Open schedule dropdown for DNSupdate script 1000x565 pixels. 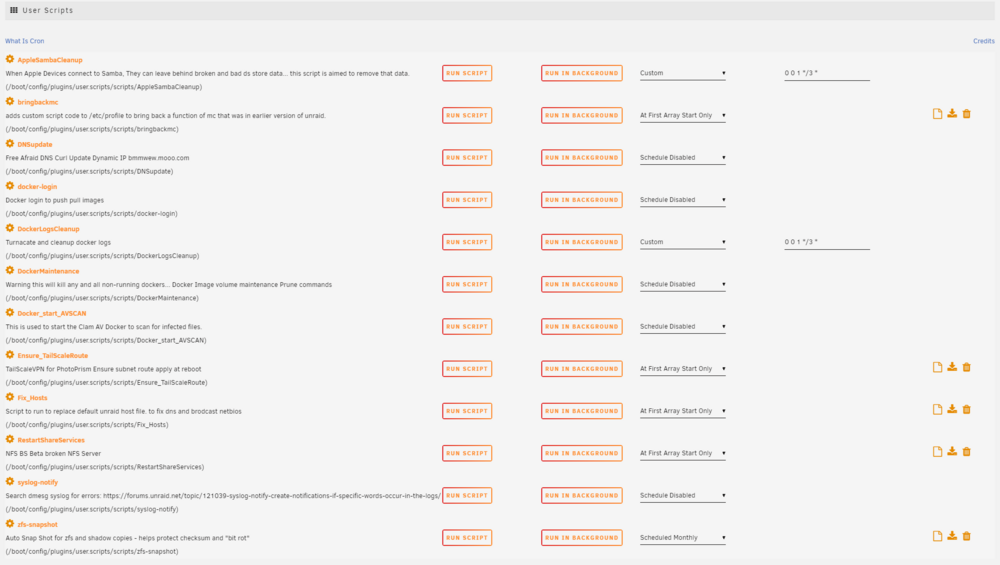tap(682, 158)
